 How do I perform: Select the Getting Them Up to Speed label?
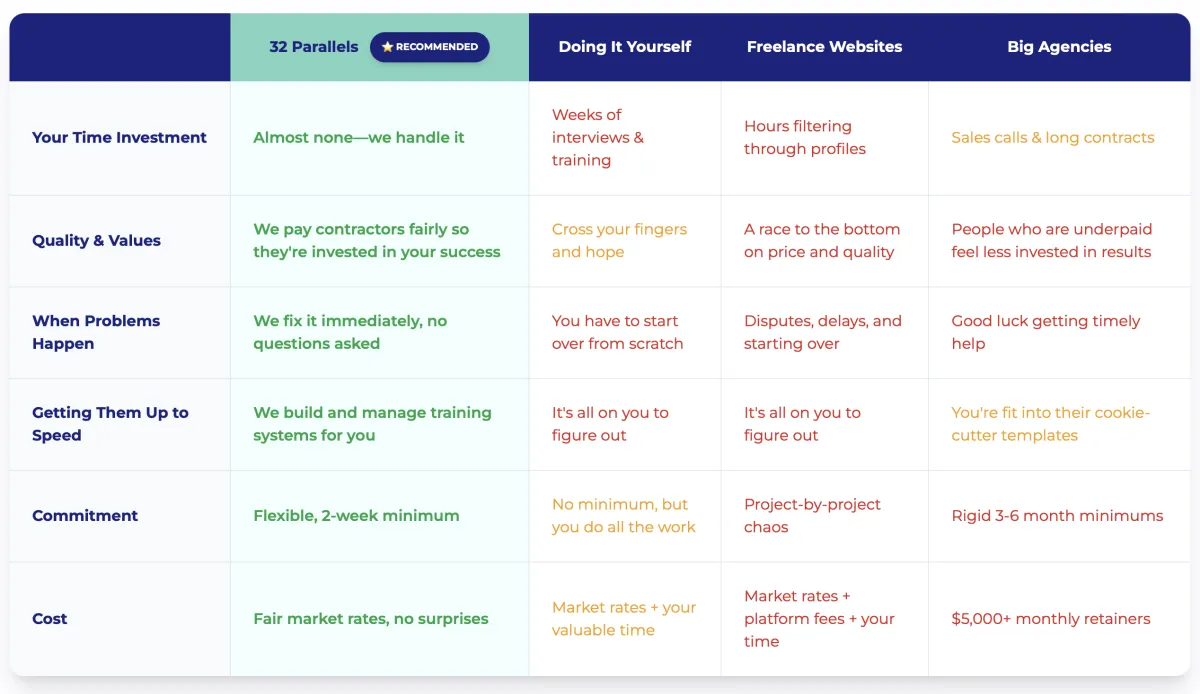click(110, 424)
